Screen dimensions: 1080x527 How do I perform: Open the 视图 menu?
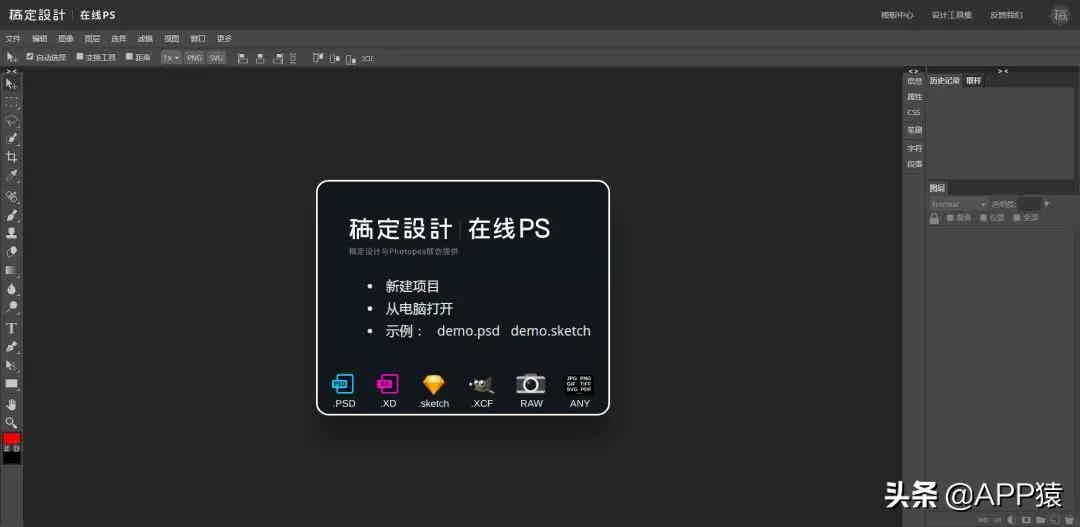click(172, 39)
